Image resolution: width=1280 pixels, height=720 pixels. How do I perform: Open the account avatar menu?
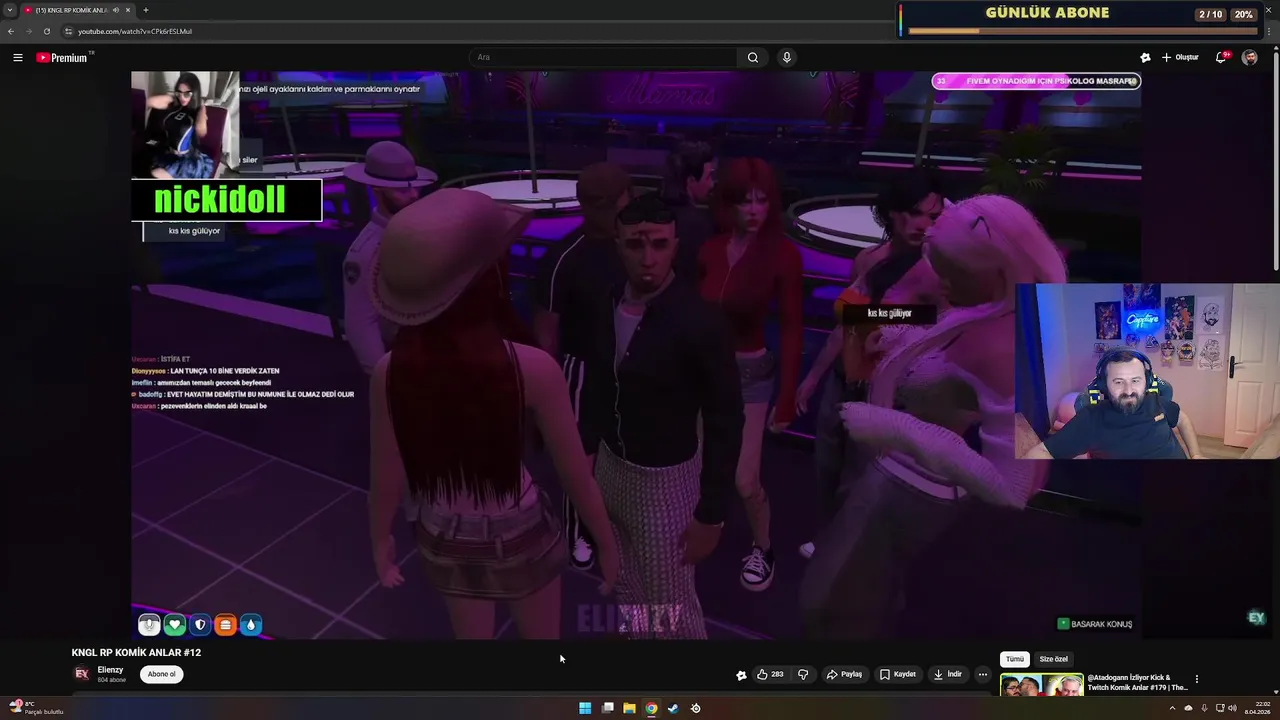click(1250, 57)
